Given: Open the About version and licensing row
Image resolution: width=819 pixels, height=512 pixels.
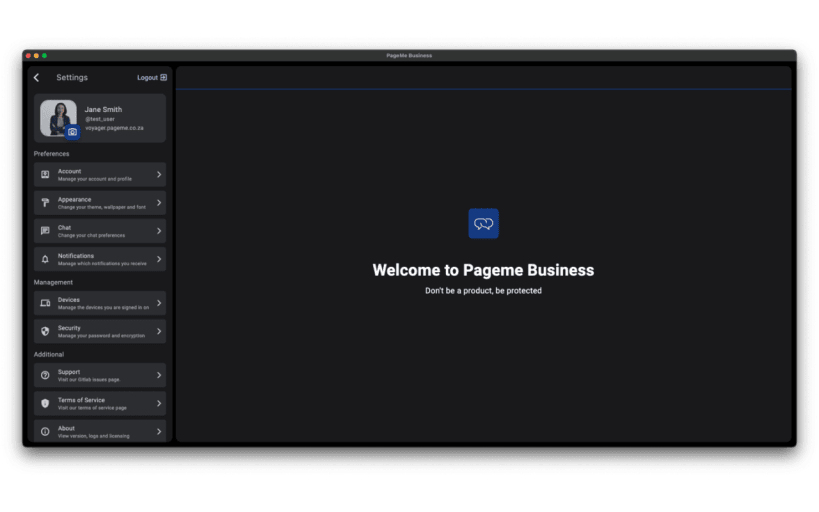Looking at the screenshot, I should coord(100,431).
